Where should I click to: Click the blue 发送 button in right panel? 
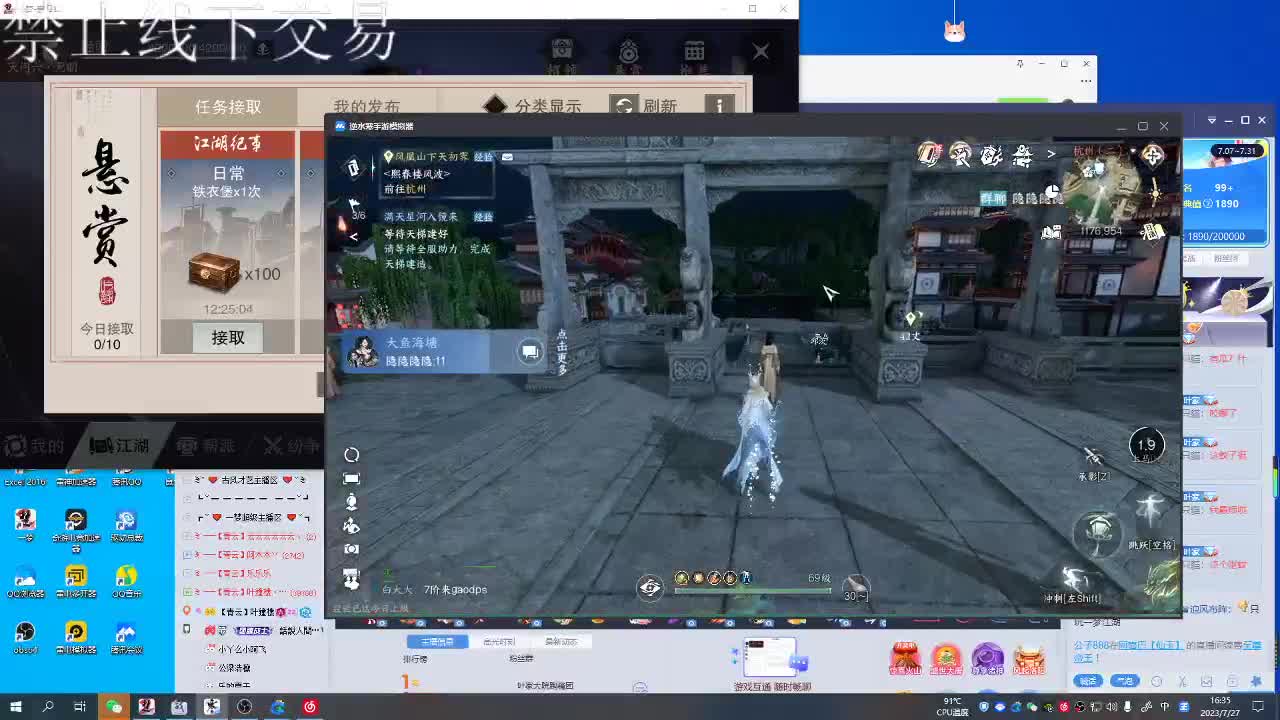[1088, 681]
